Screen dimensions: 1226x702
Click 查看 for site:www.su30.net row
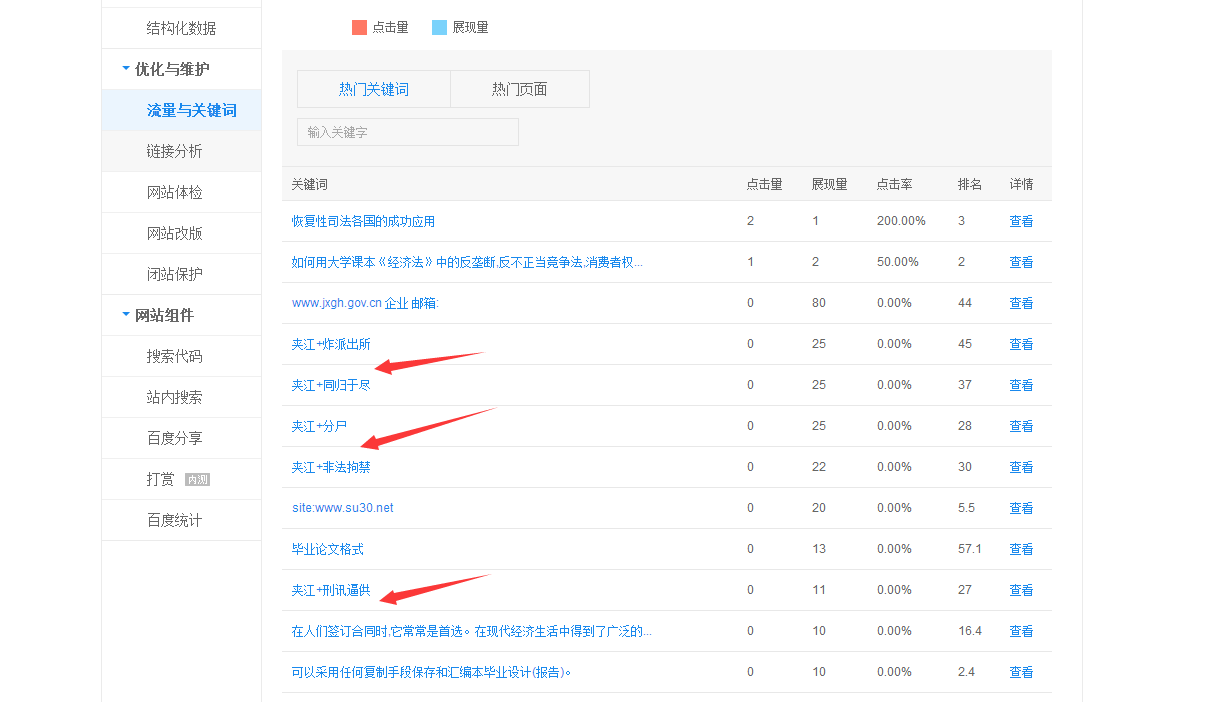coord(1021,508)
